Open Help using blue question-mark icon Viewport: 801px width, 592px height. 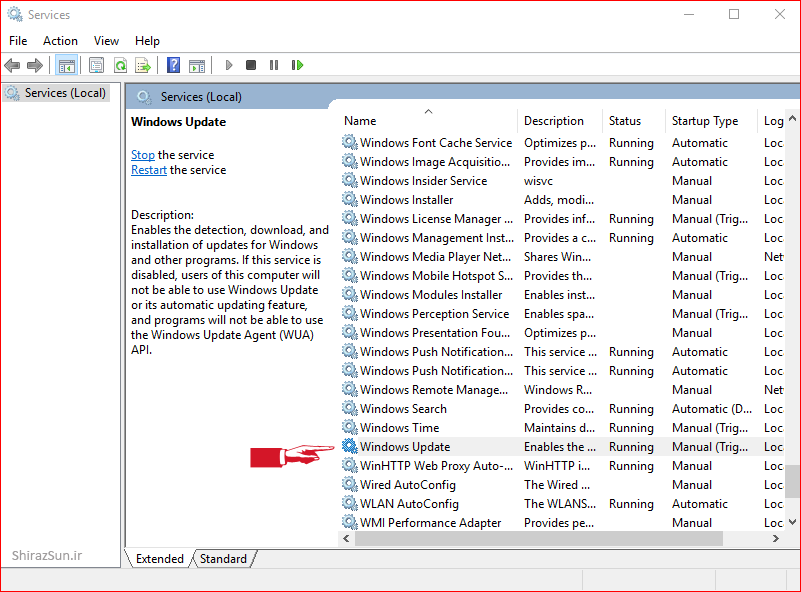[173, 65]
